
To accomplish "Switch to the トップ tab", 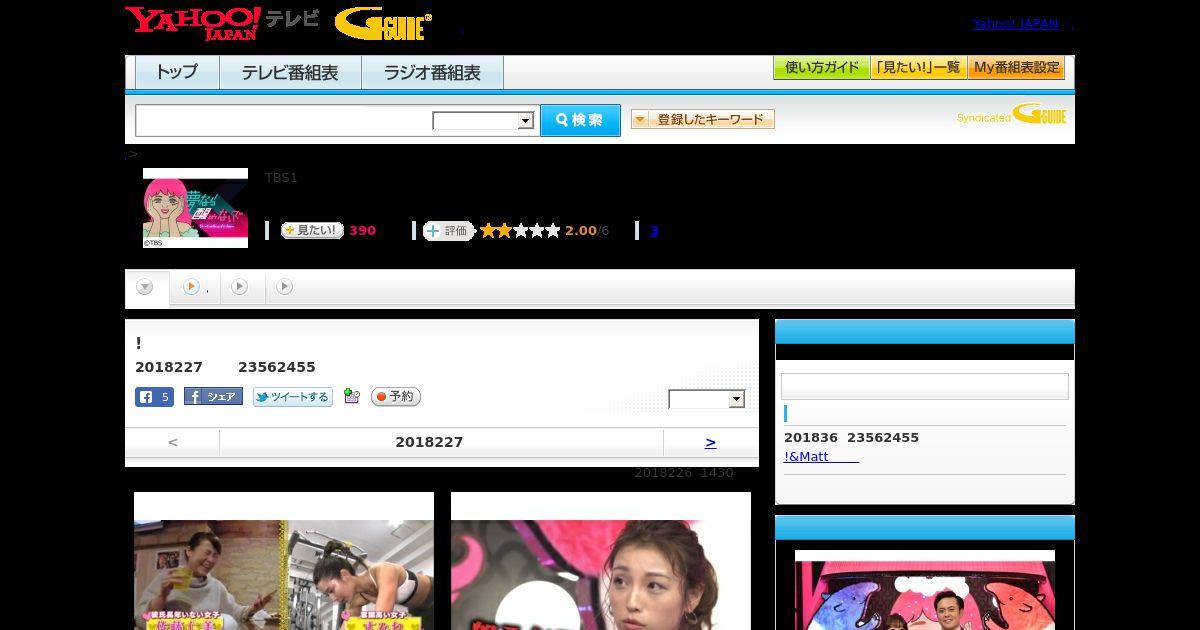I will tap(177, 73).
